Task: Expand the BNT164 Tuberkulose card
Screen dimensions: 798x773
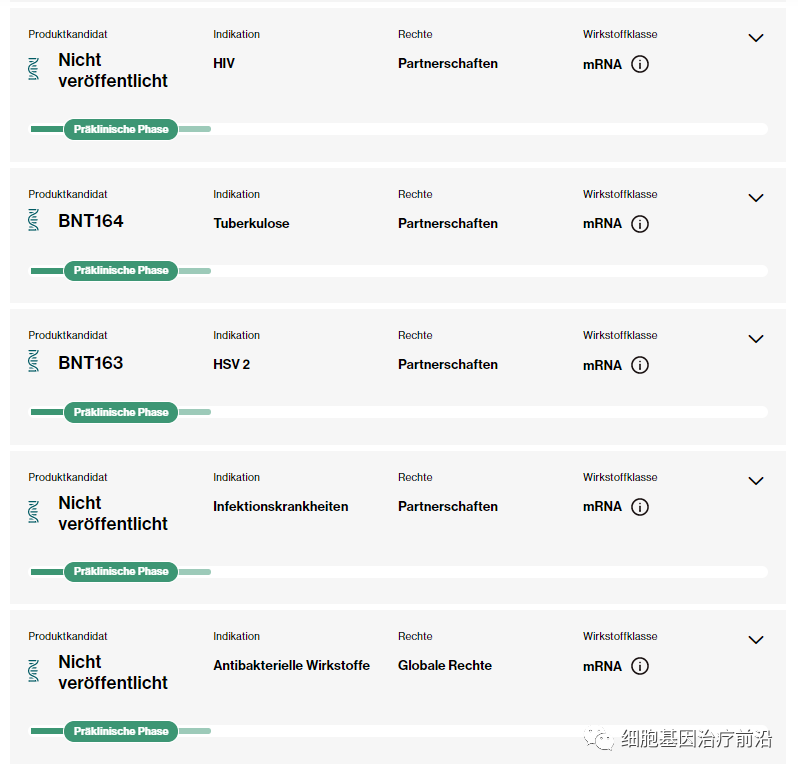Action: (x=756, y=198)
